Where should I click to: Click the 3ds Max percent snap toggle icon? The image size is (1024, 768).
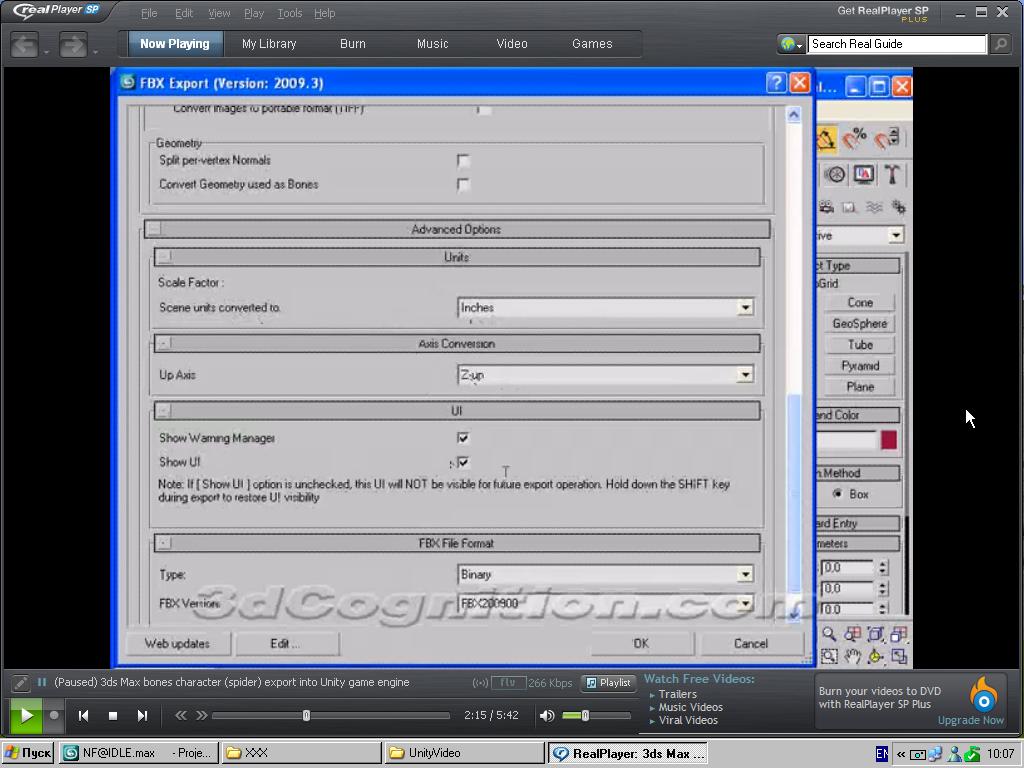pyautogui.click(x=854, y=139)
